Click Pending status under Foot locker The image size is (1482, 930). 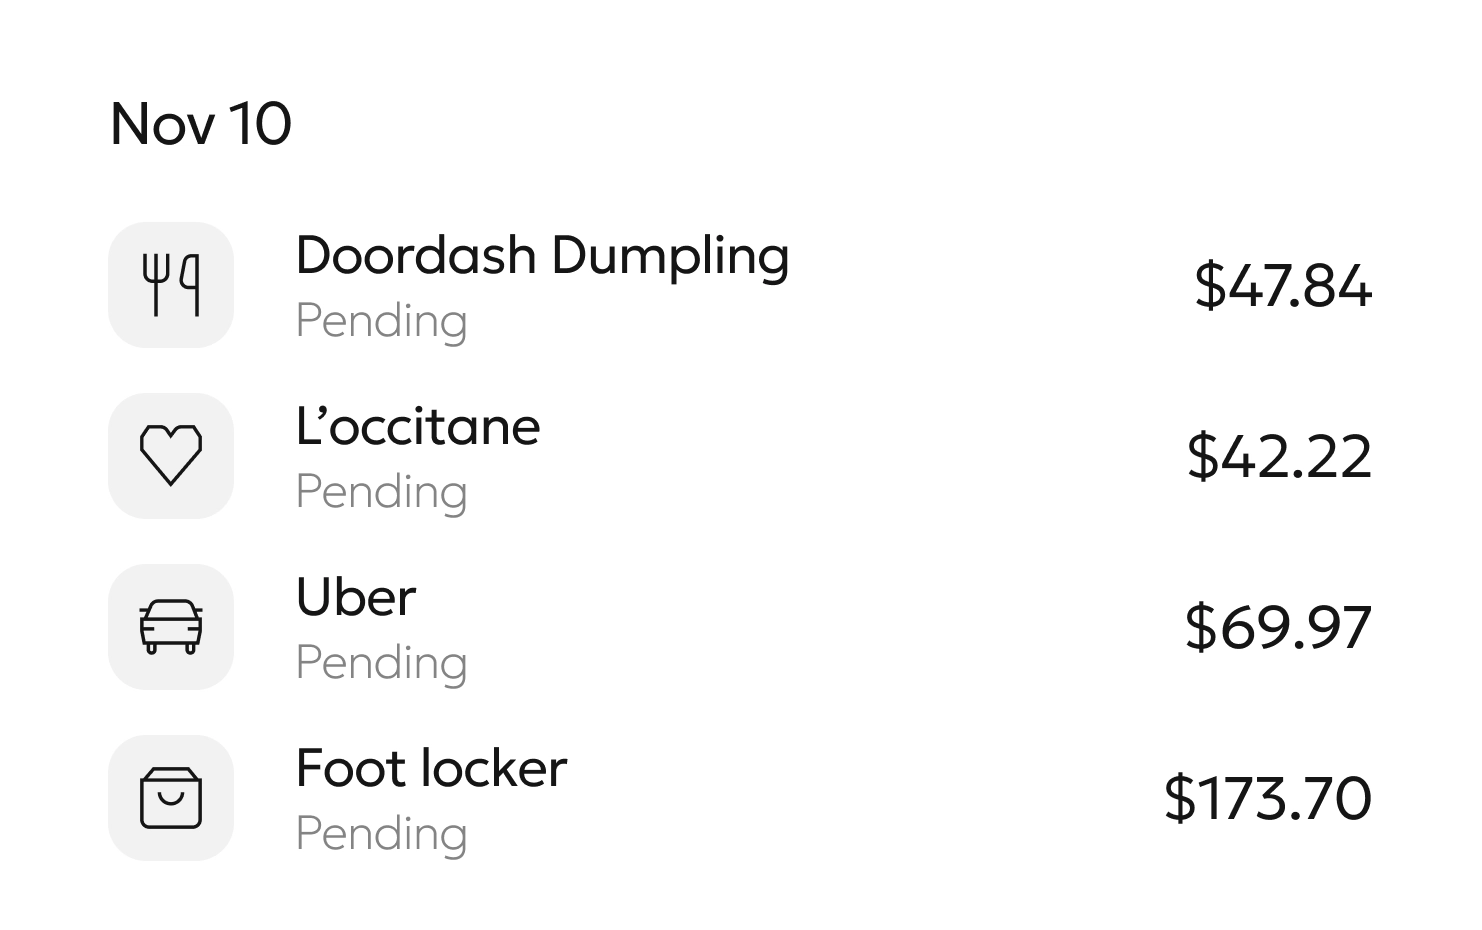click(382, 835)
